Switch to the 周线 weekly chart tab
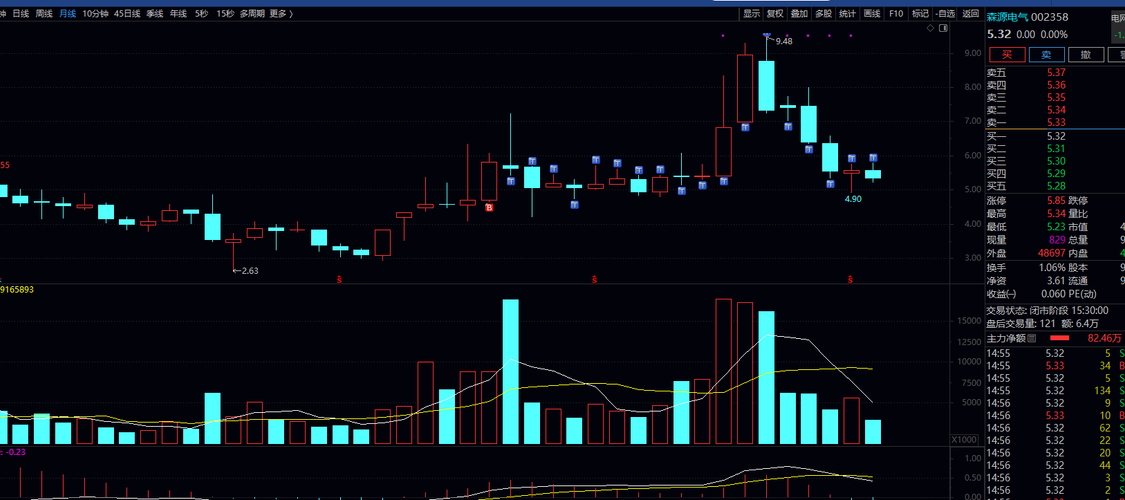1125x500 pixels. [44, 13]
